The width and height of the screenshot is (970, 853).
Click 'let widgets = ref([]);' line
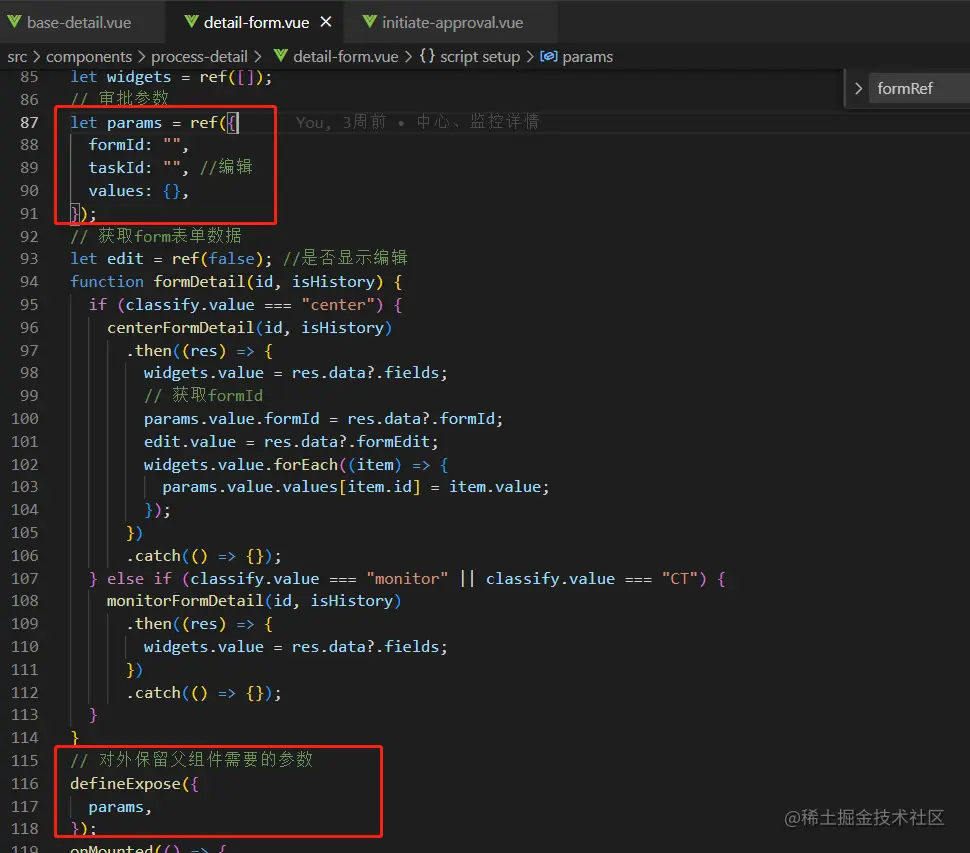pyautogui.click(x=171, y=77)
